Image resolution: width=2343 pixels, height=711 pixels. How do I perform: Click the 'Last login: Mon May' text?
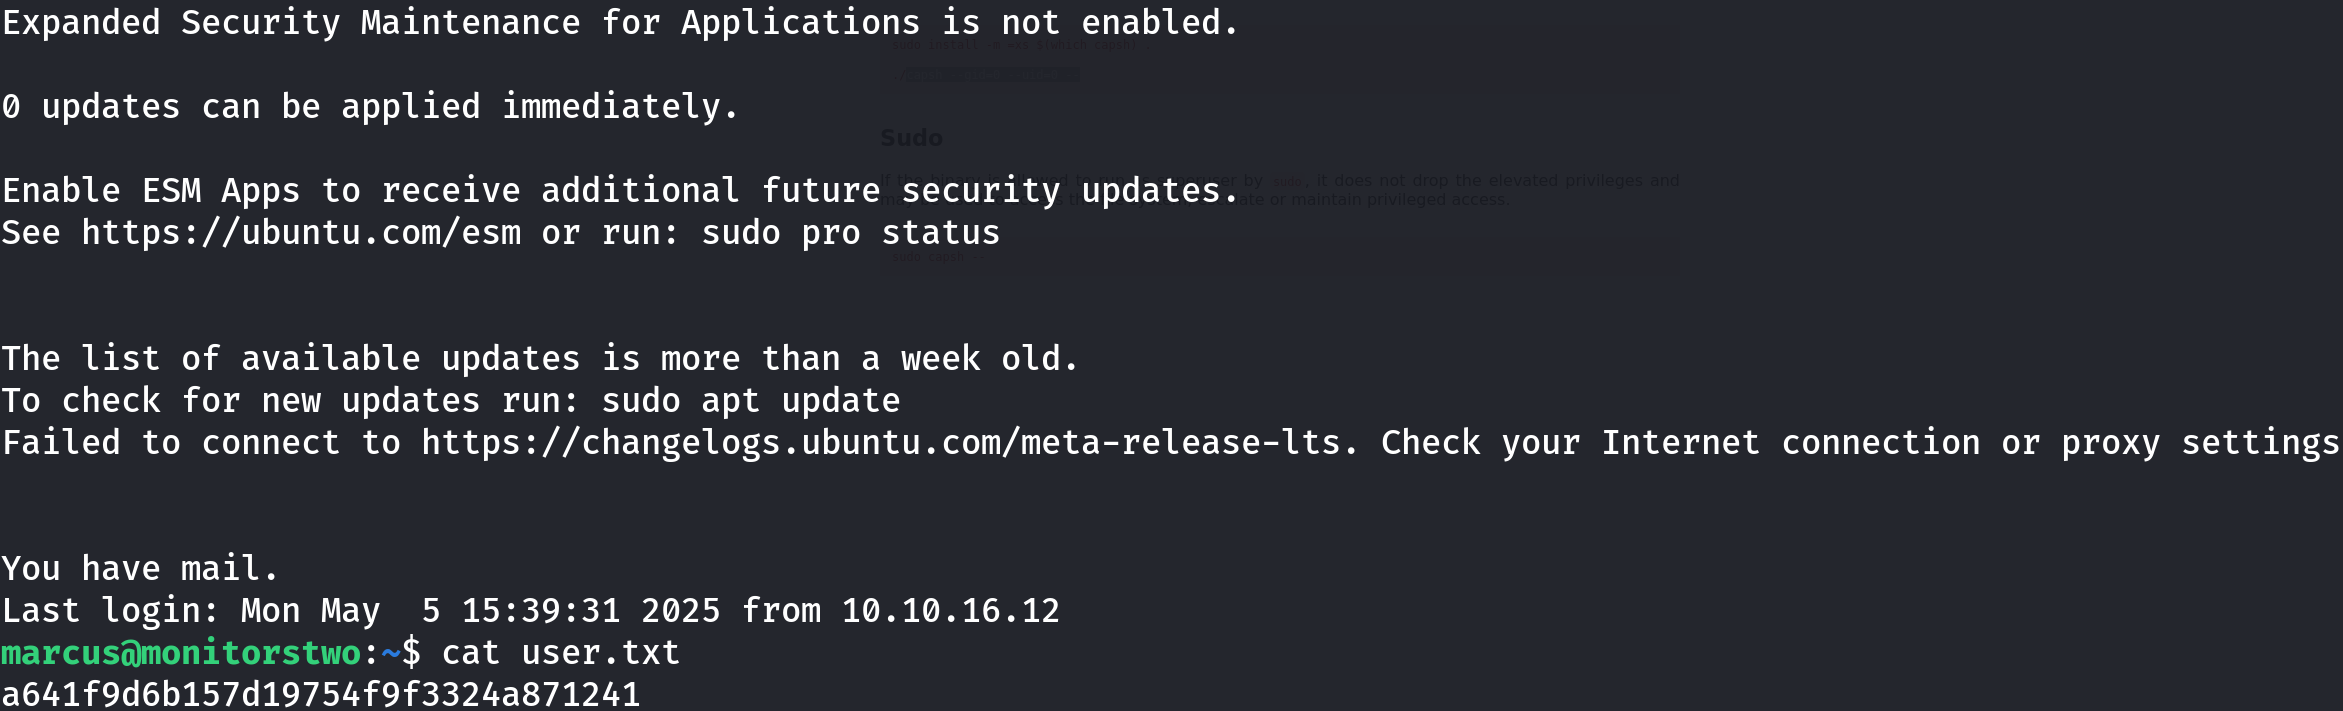[x=191, y=611]
